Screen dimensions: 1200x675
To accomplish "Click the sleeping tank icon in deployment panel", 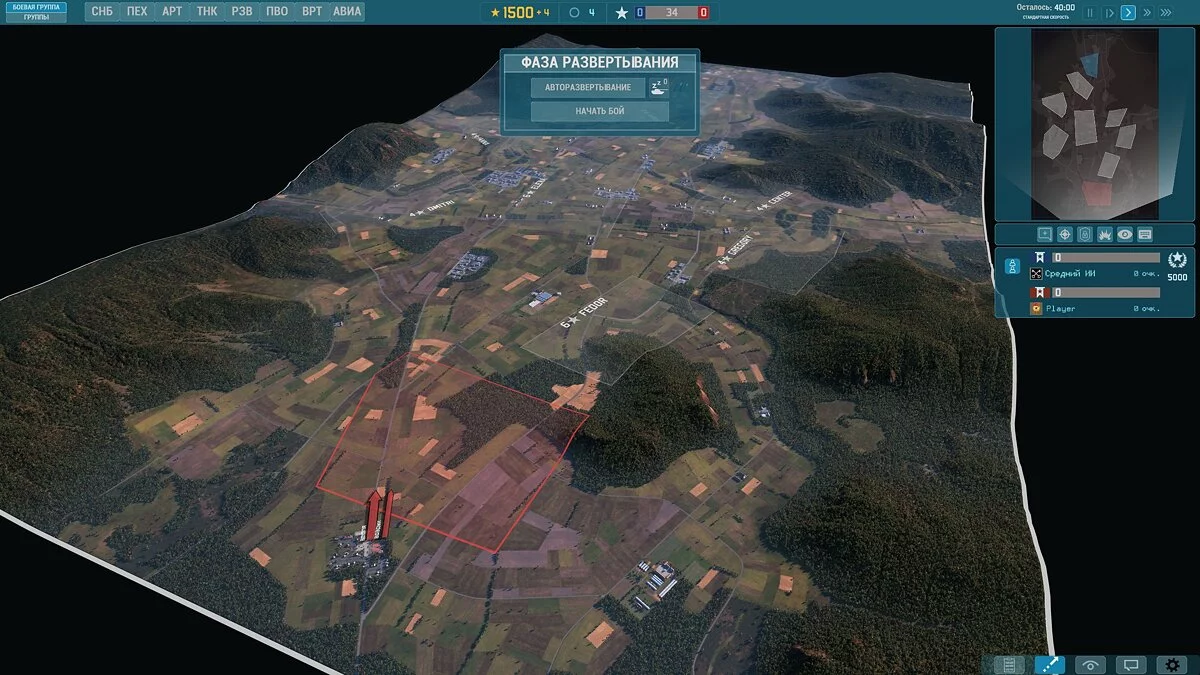I will coord(658,87).
